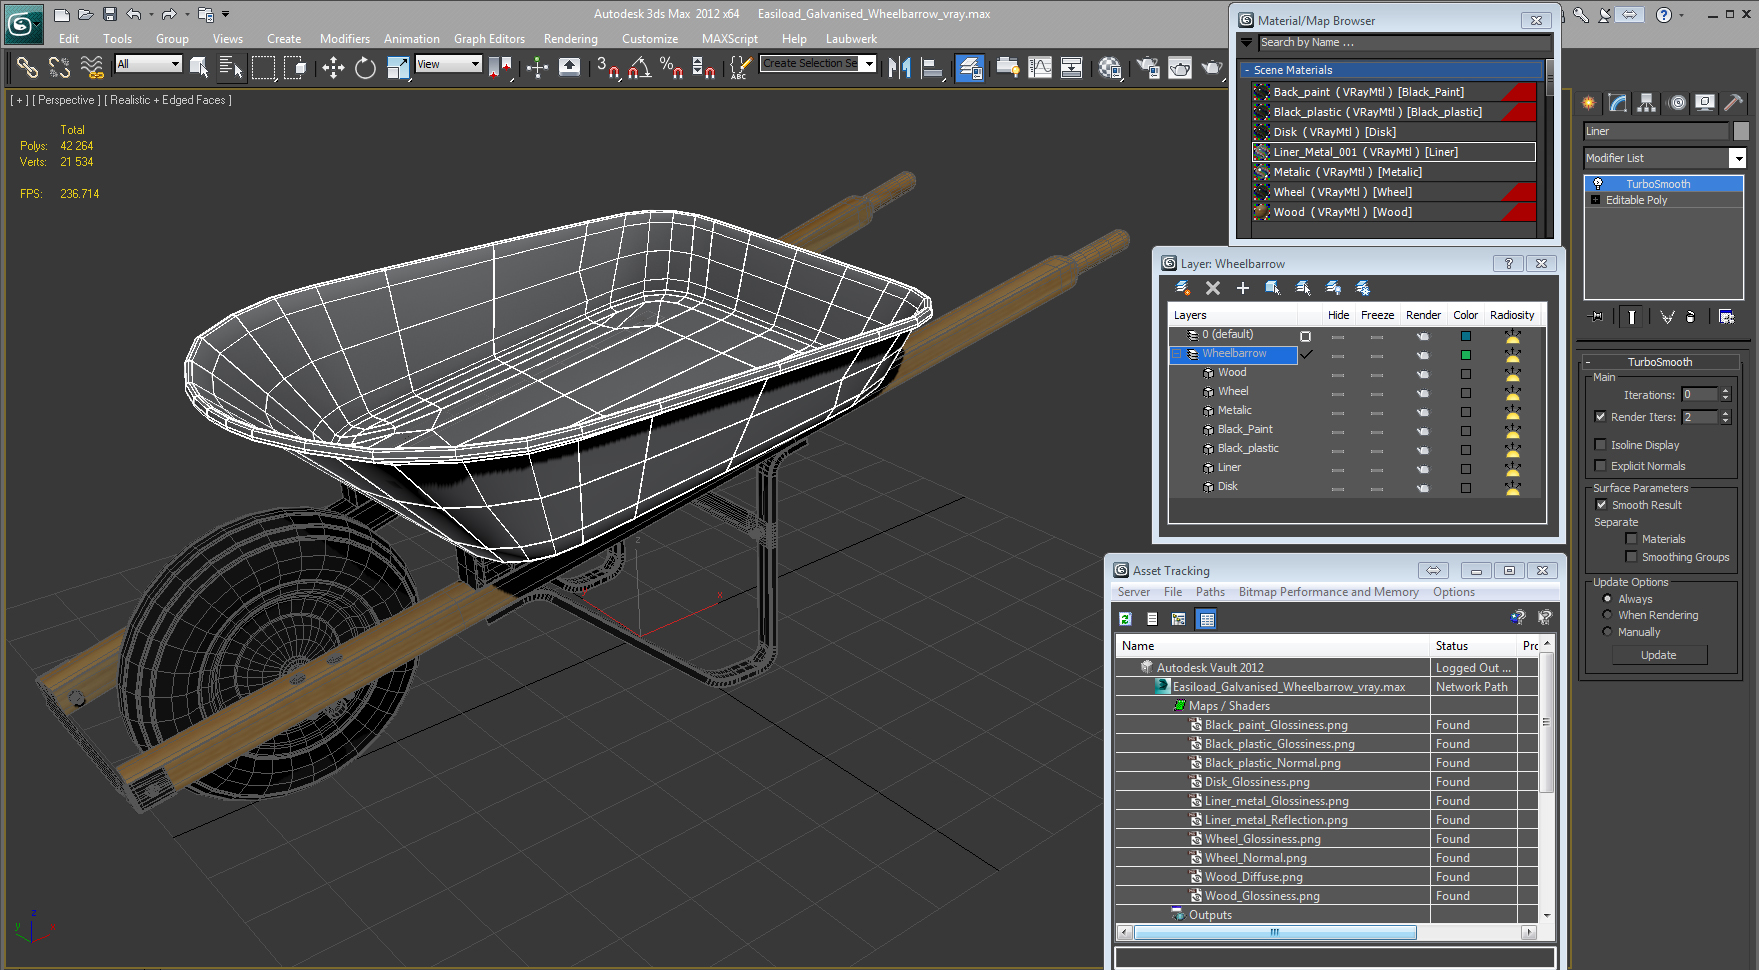Open Paths menu in Asset Tracking

click(1210, 592)
